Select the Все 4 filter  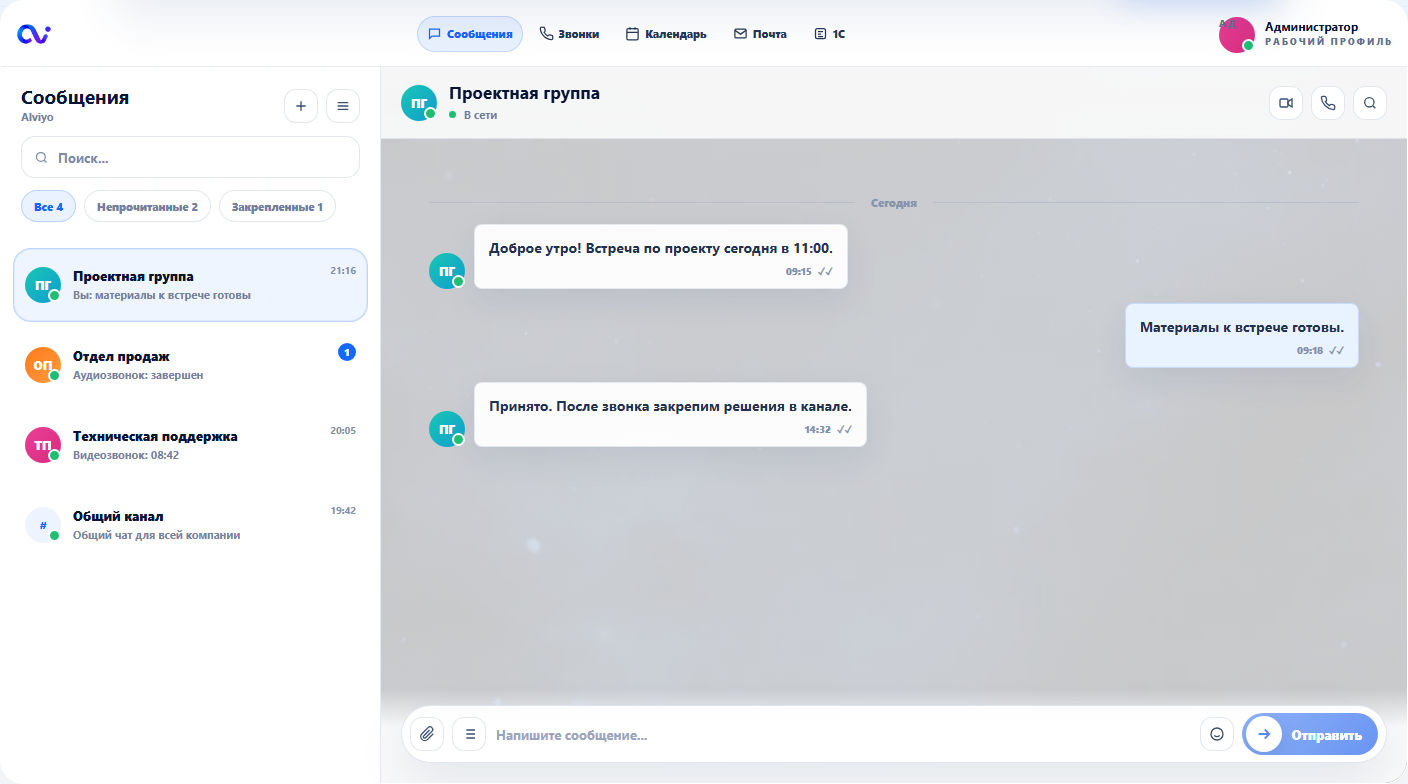coord(48,207)
